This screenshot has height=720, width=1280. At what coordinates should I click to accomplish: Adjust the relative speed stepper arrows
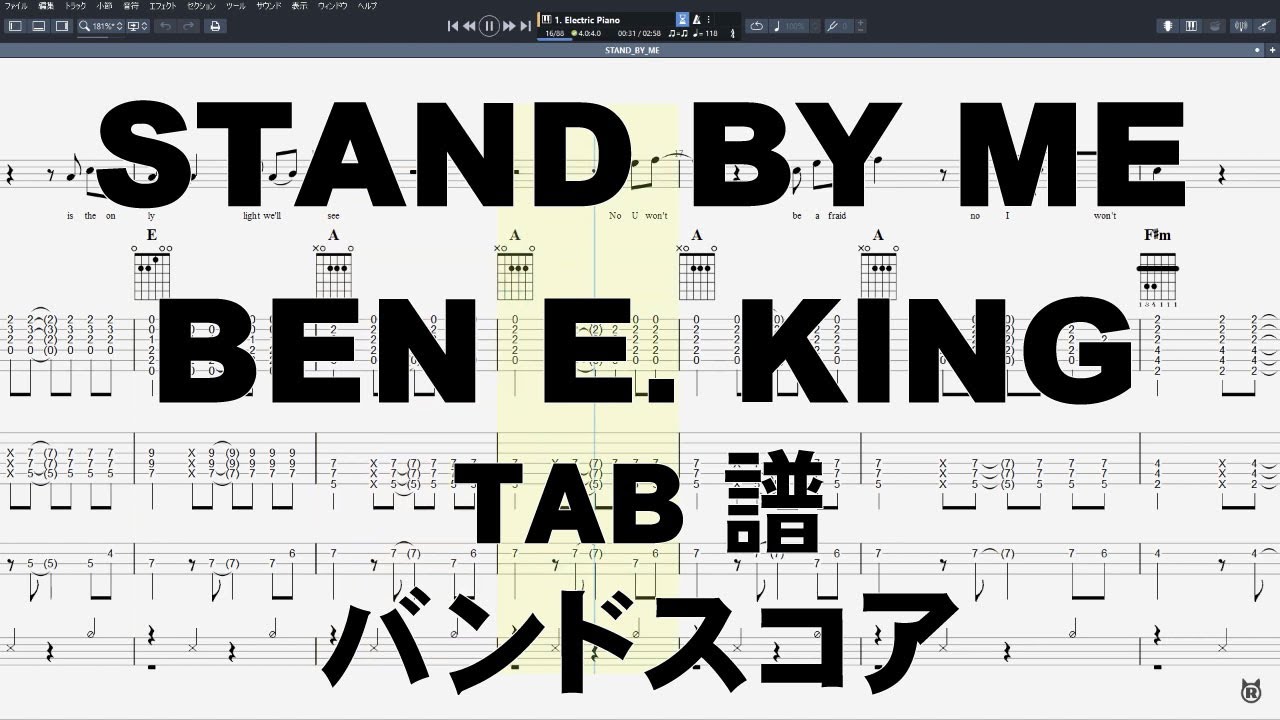(813, 26)
